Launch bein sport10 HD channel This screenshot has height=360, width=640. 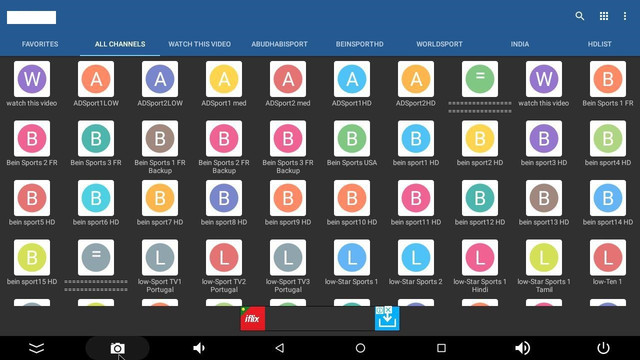pos(352,198)
